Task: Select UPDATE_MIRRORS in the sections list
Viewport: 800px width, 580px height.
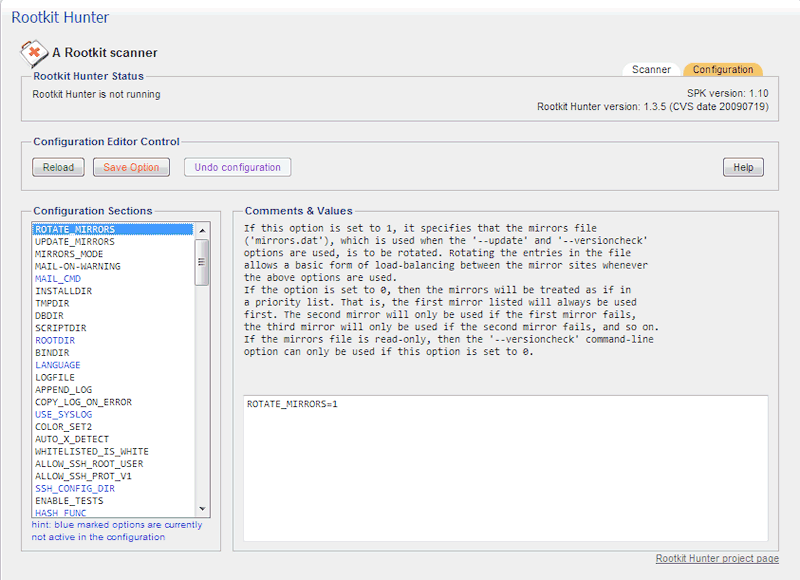Action: [75, 242]
